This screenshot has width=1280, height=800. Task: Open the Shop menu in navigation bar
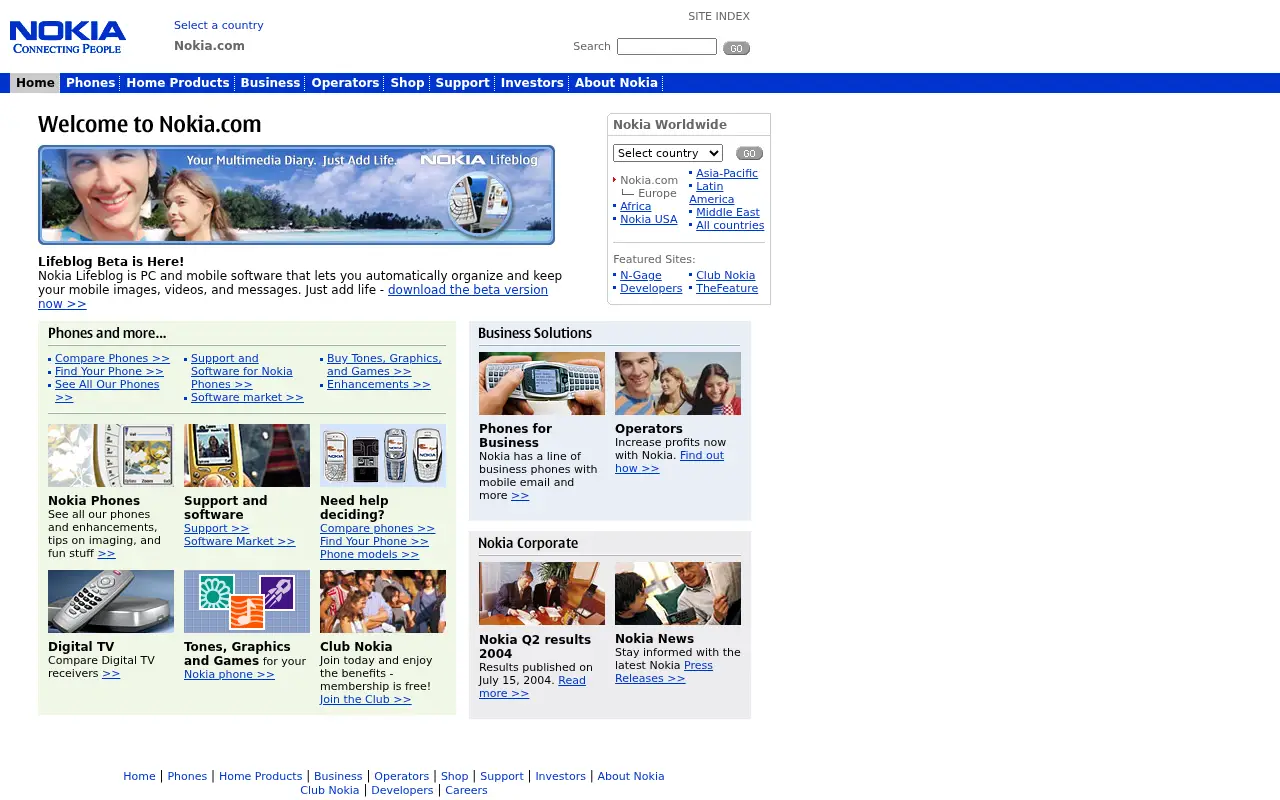[407, 83]
